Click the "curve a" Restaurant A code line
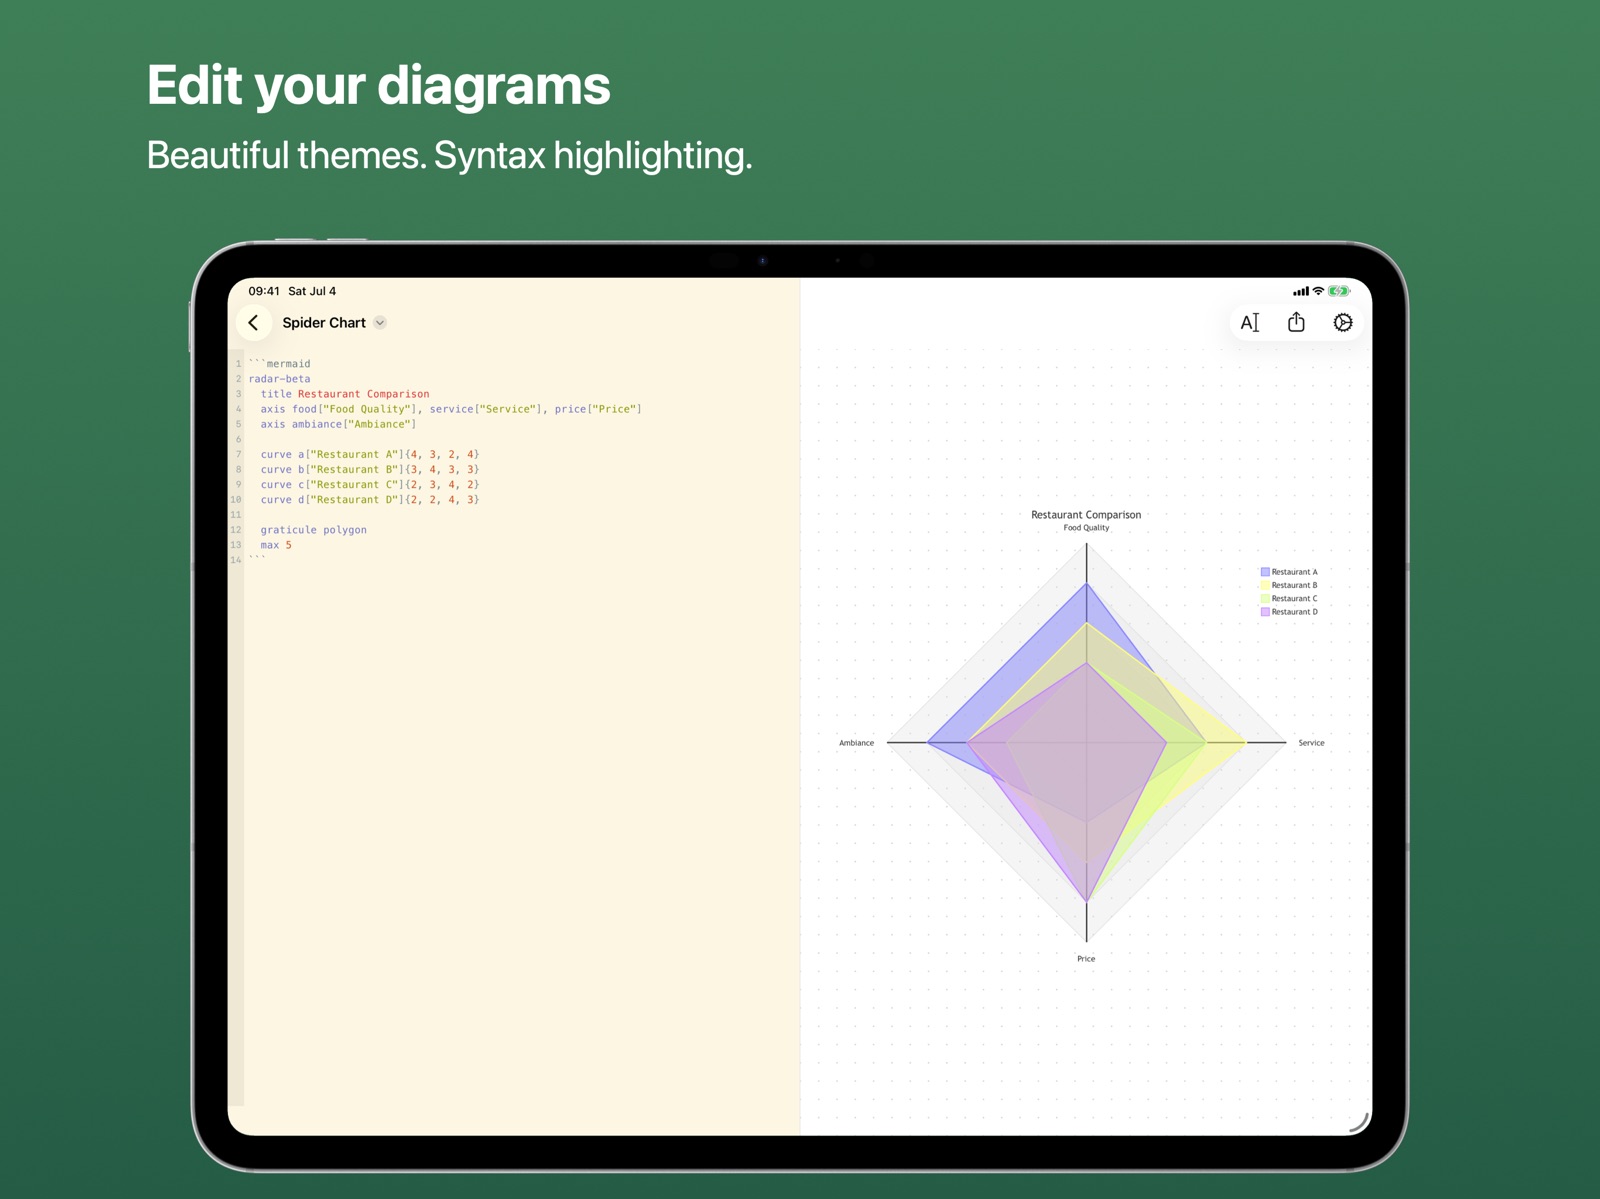This screenshot has width=1600, height=1199. pyautogui.click(x=370, y=454)
